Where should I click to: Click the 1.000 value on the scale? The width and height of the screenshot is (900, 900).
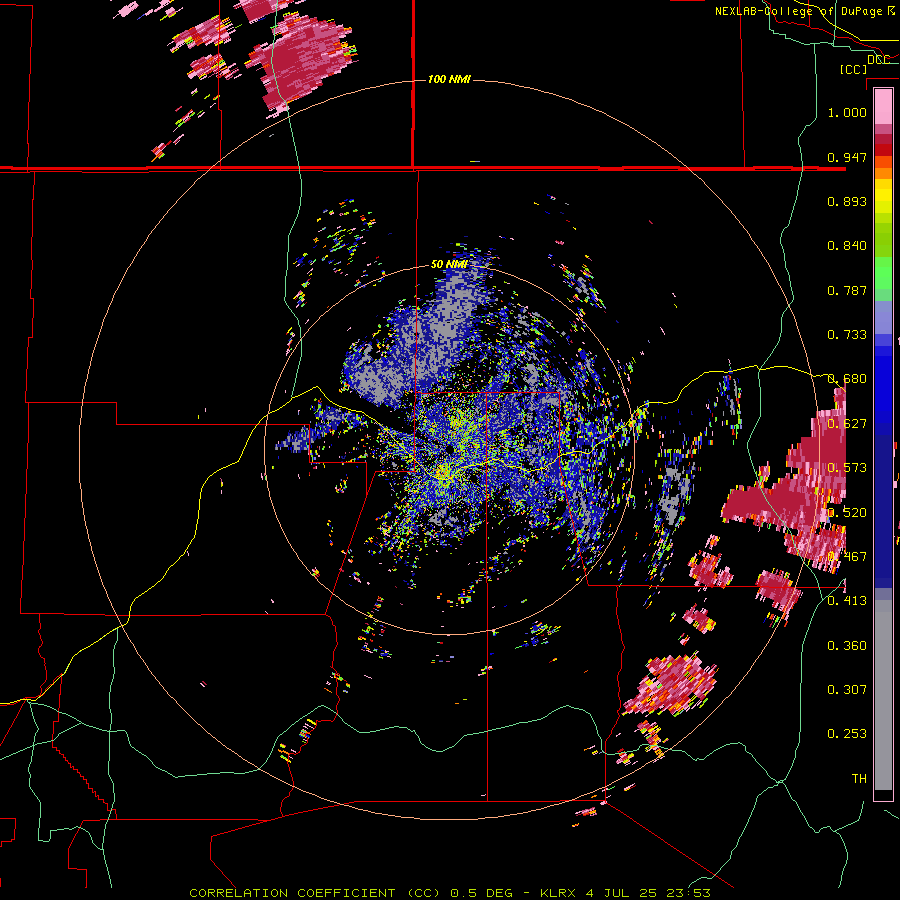tap(847, 112)
